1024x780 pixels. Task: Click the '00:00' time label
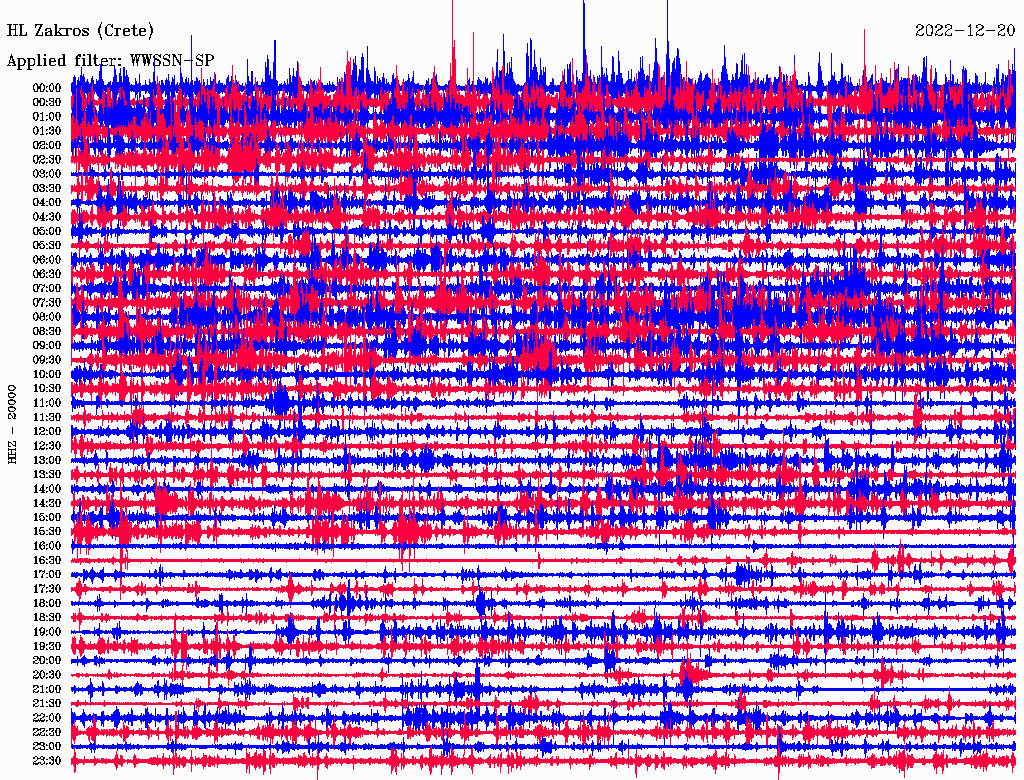(x=47, y=88)
